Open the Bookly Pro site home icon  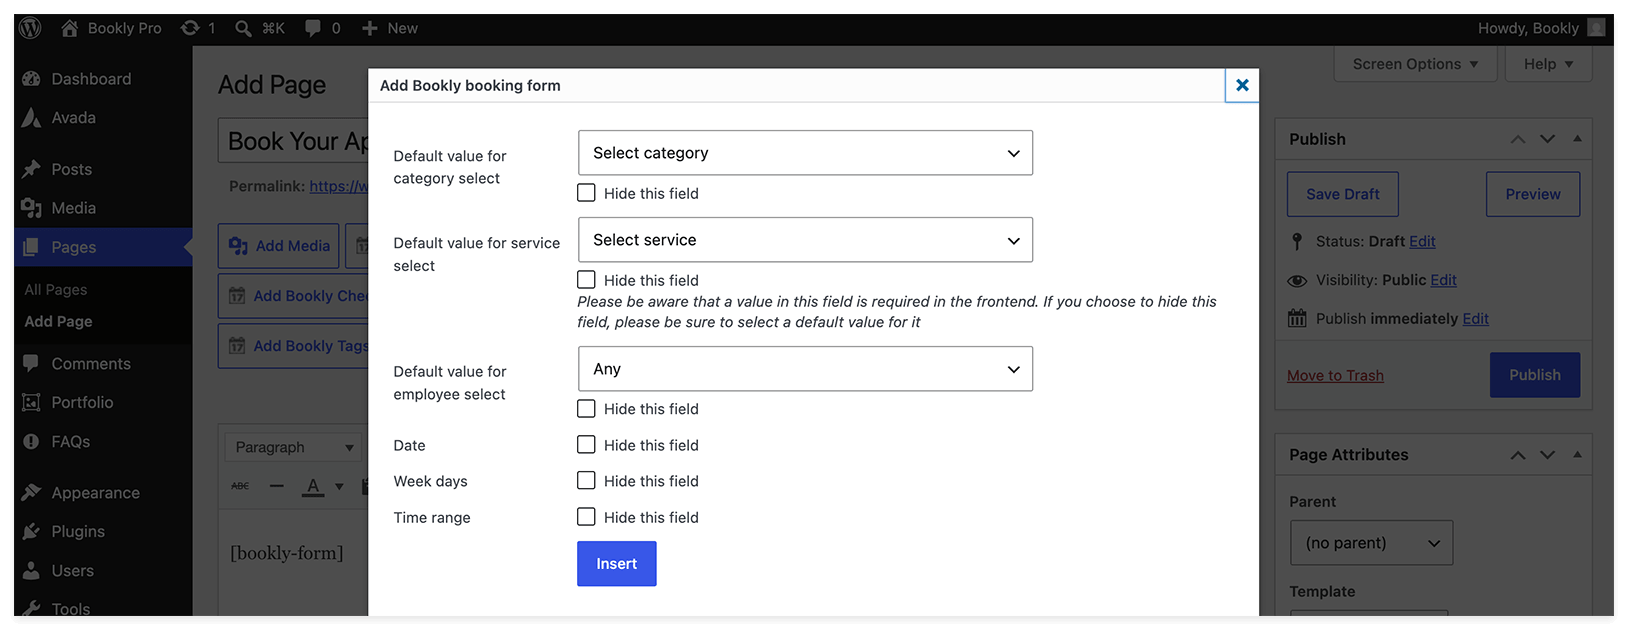69,28
